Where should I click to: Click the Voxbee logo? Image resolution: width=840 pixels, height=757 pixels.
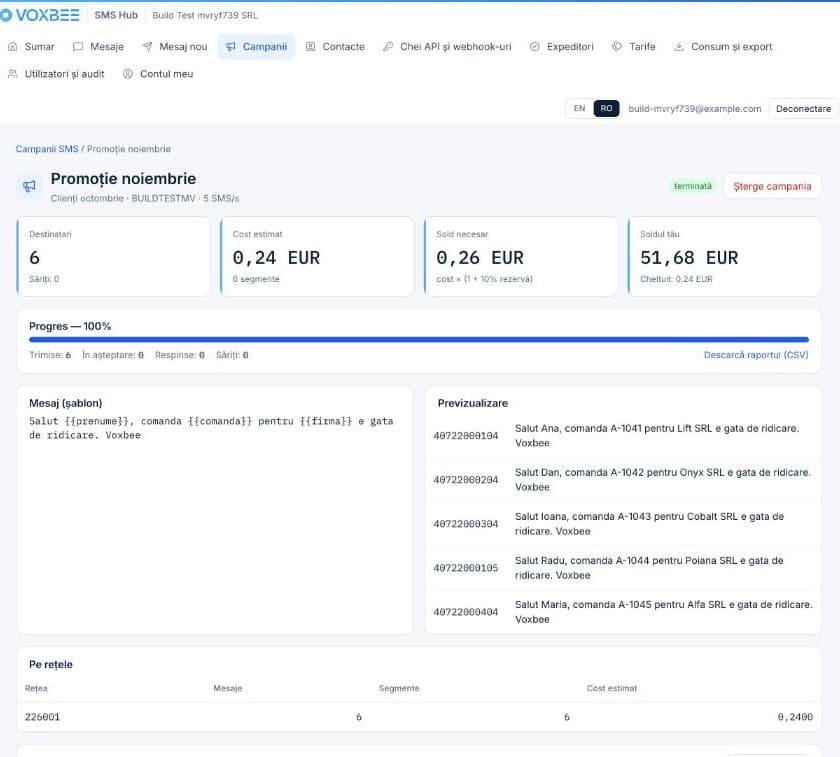(40, 15)
